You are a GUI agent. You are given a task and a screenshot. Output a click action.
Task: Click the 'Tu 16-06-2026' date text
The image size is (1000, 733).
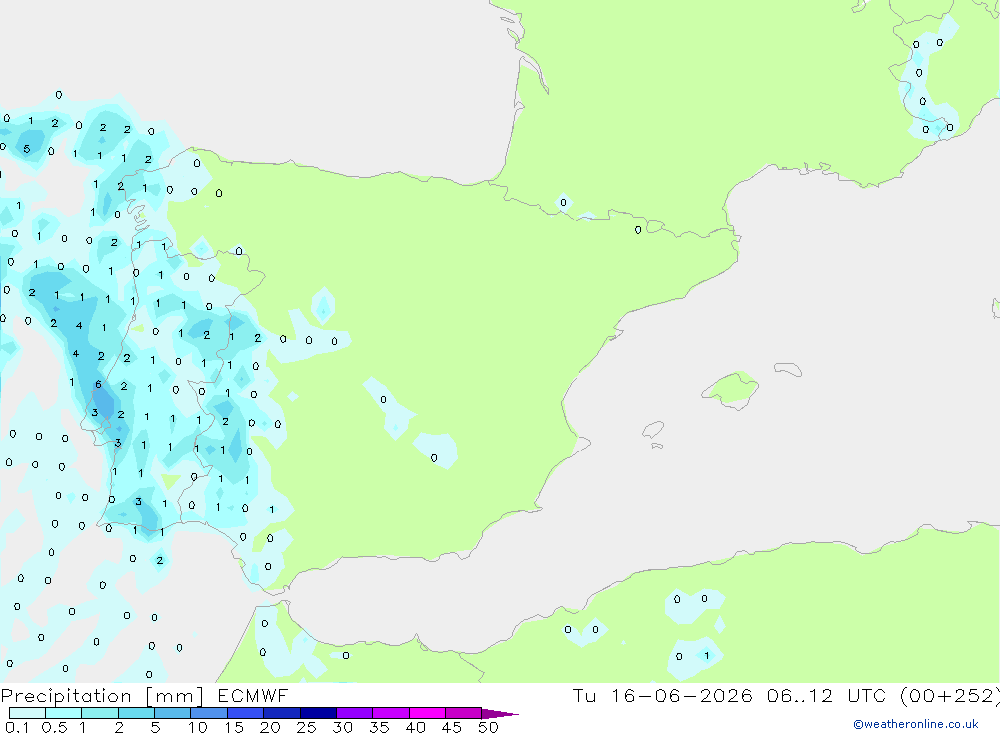[x=662, y=696]
